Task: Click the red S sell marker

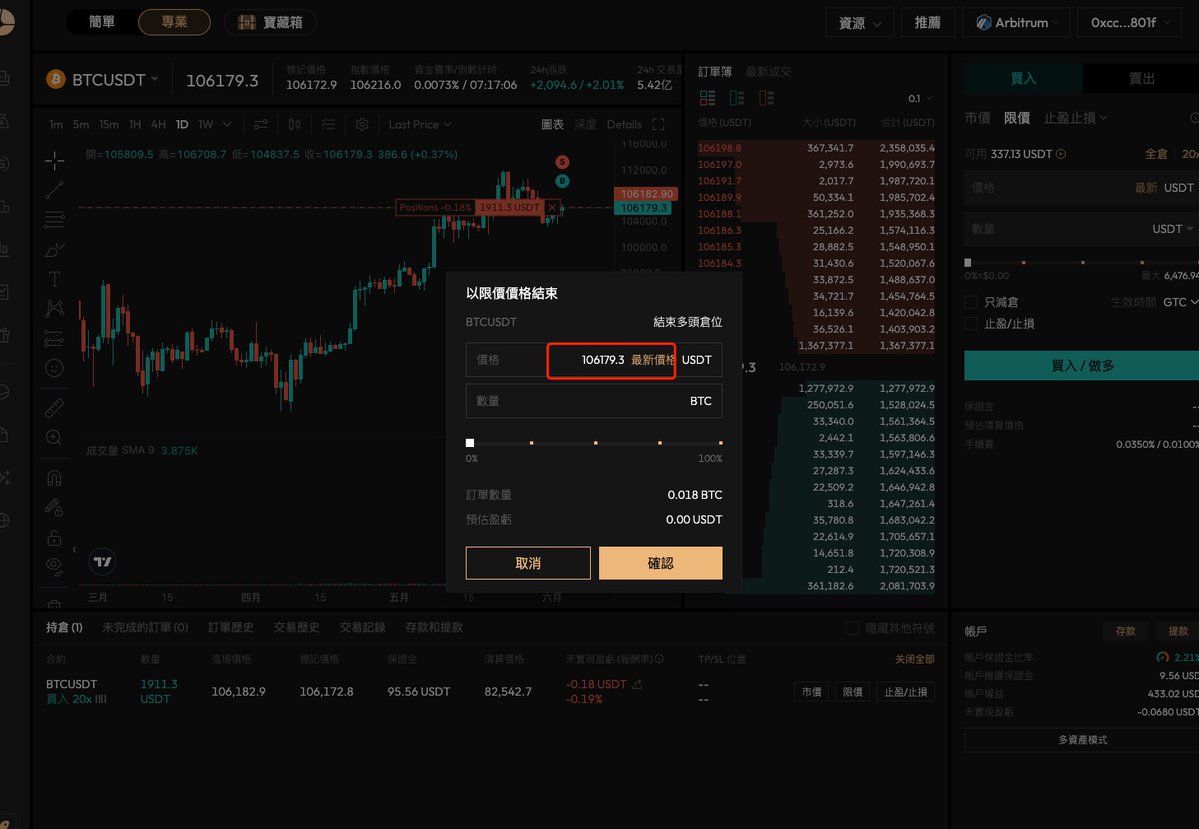Action: [x=562, y=162]
